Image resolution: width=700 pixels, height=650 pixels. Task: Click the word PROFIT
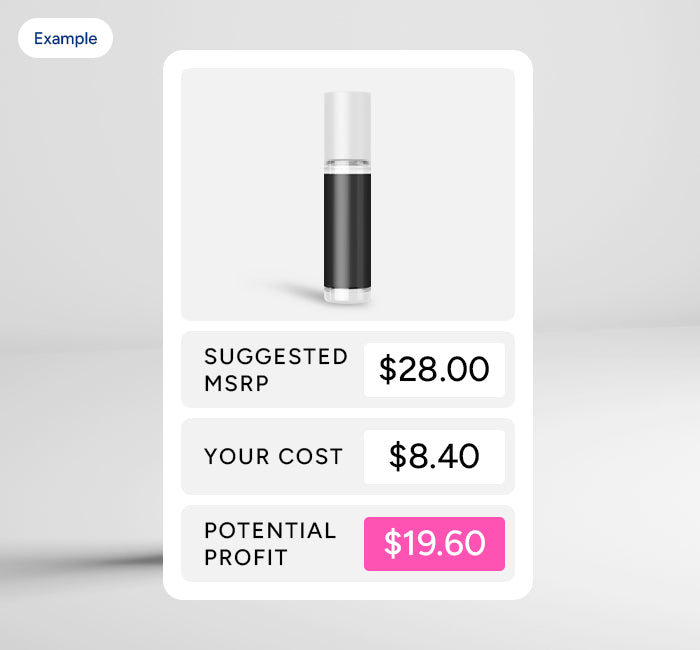tap(245, 557)
